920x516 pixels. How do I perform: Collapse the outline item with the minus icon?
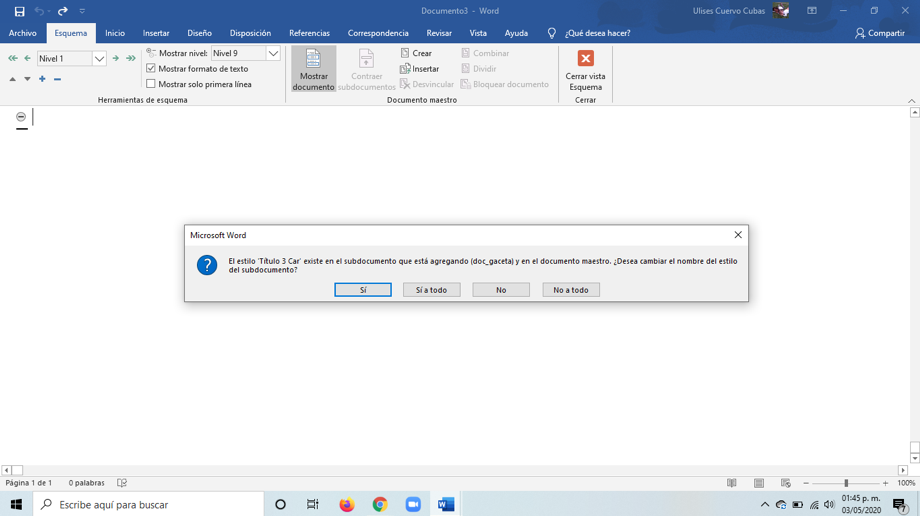(58, 79)
